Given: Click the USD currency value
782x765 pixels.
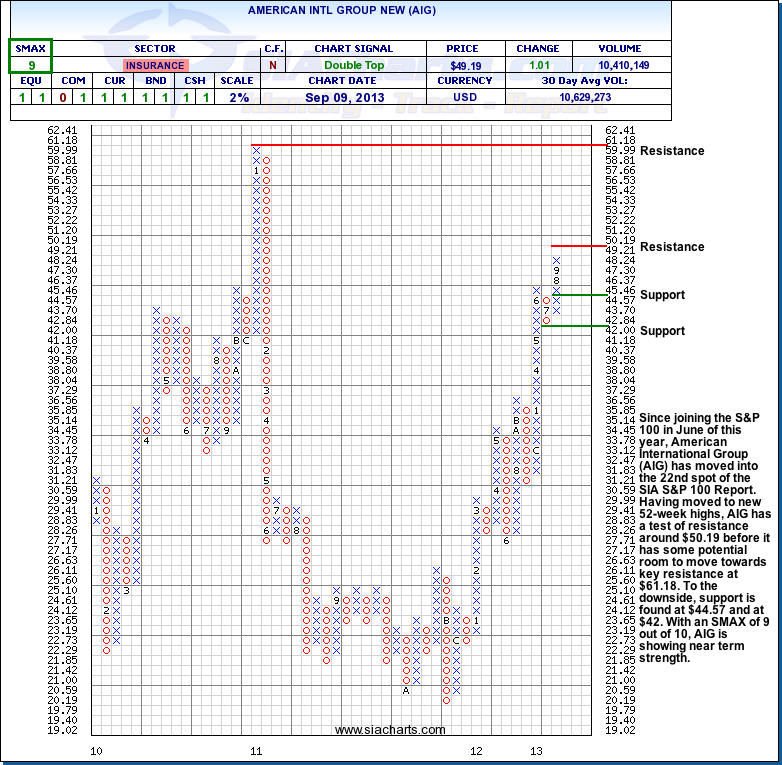Looking at the screenshot, I should (x=466, y=97).
